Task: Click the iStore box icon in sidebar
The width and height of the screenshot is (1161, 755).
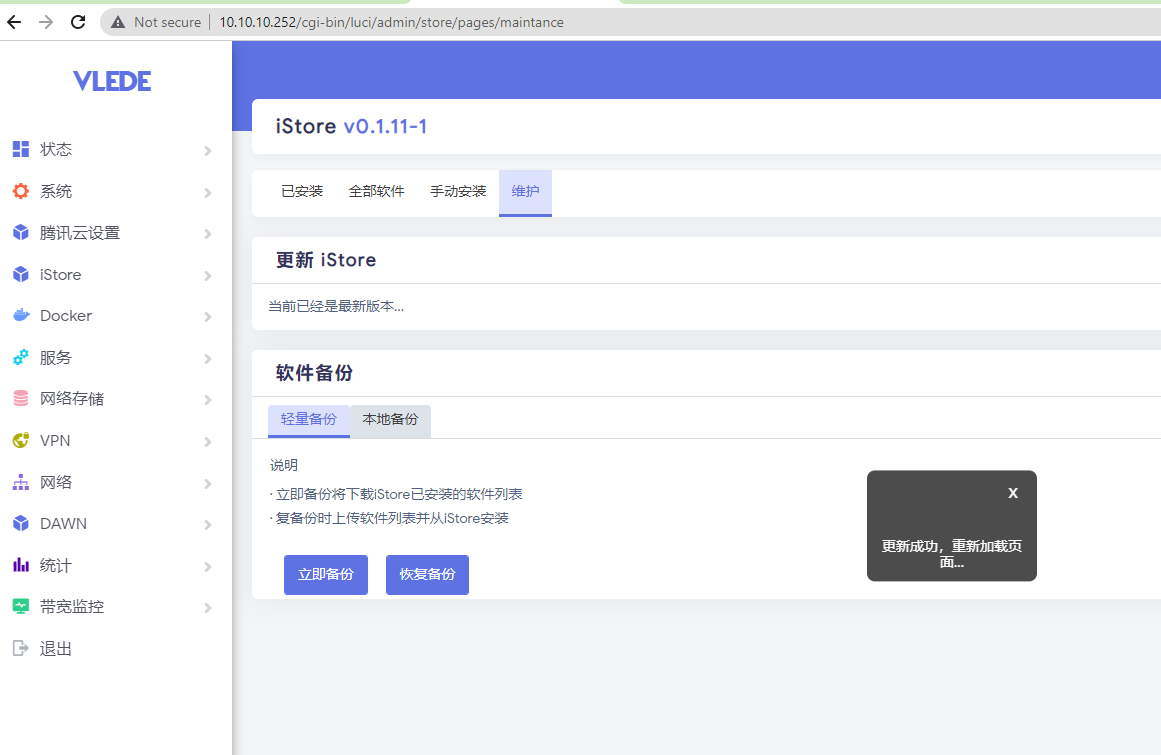Action: point(20,274)
